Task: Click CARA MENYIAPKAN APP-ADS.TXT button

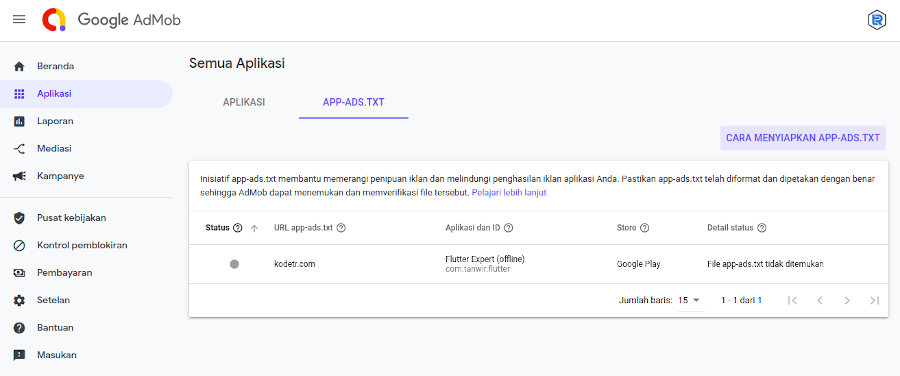Action: coord(803,138)
